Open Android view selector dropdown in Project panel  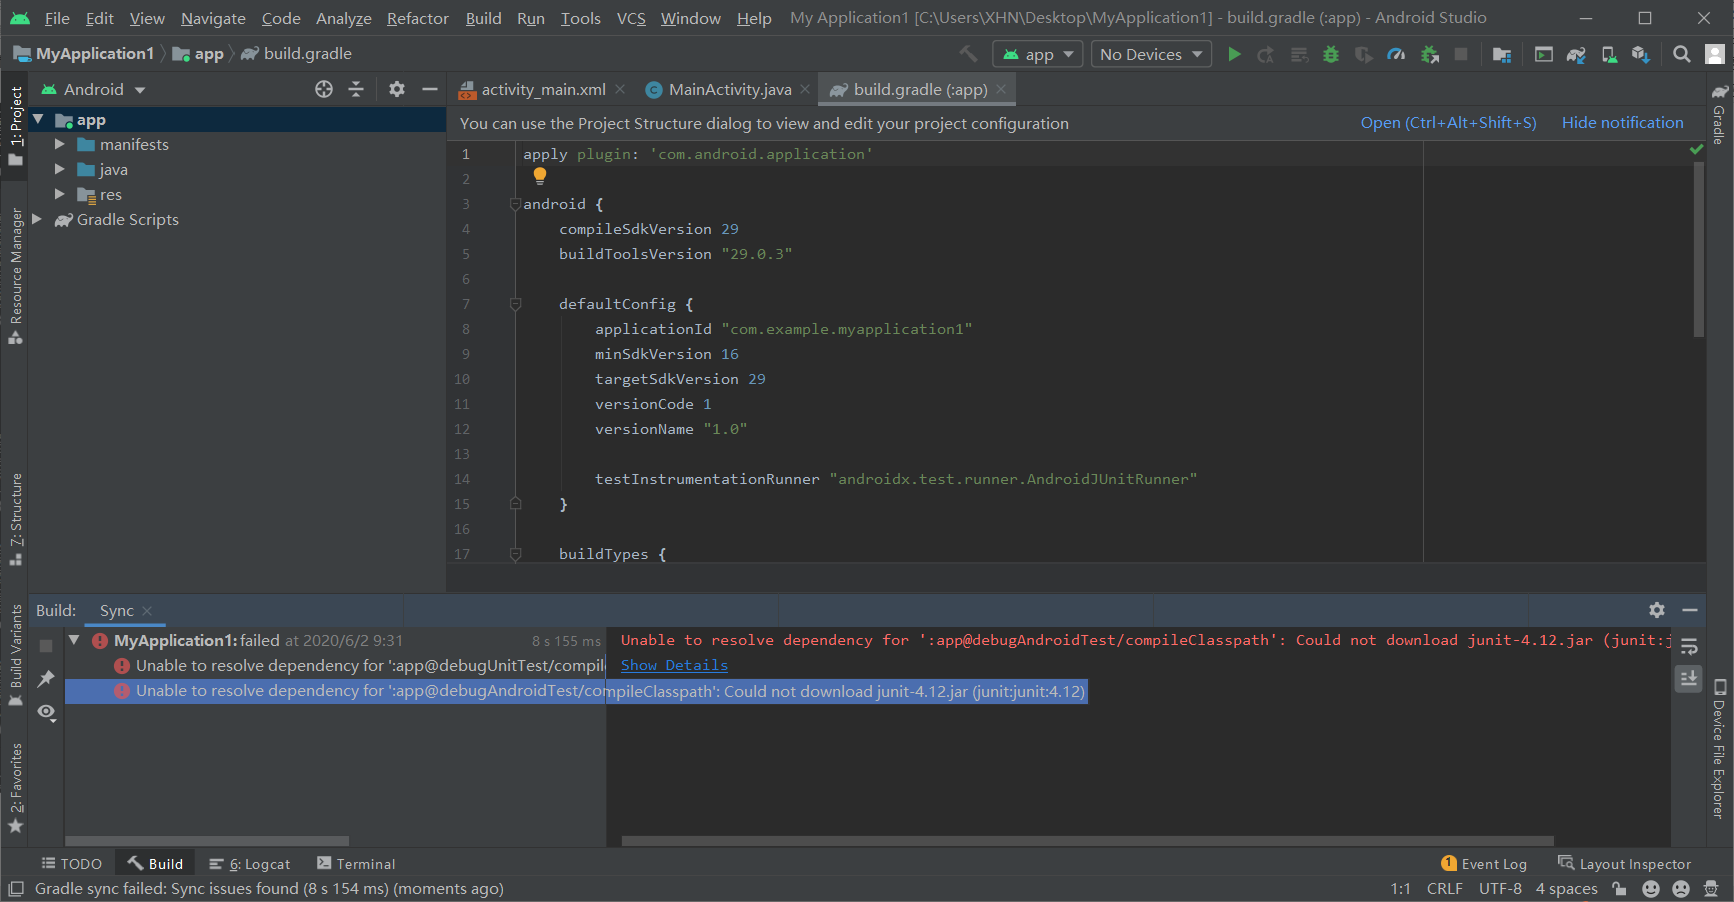[x=94, y=89]
